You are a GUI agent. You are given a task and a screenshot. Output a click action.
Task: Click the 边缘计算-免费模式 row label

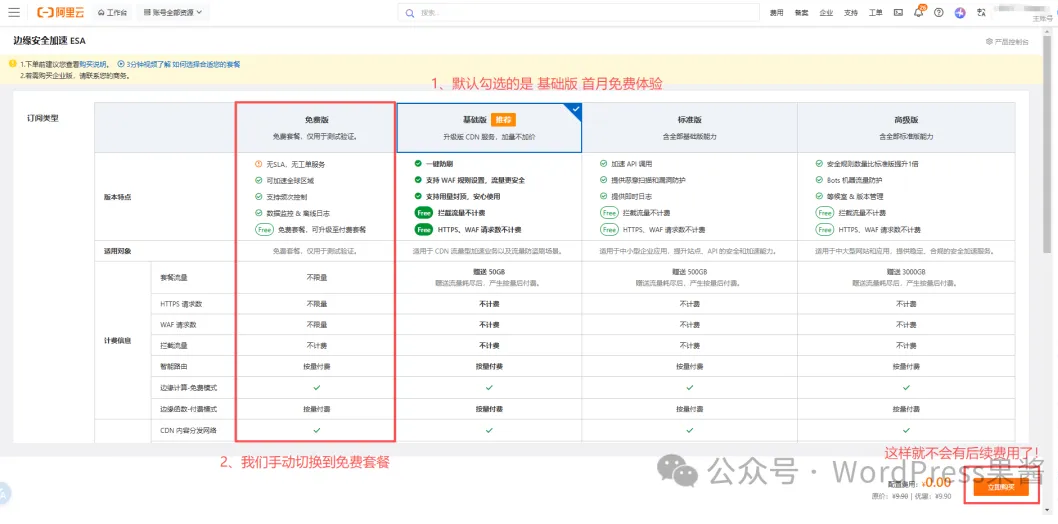click(x=188, y=388)
